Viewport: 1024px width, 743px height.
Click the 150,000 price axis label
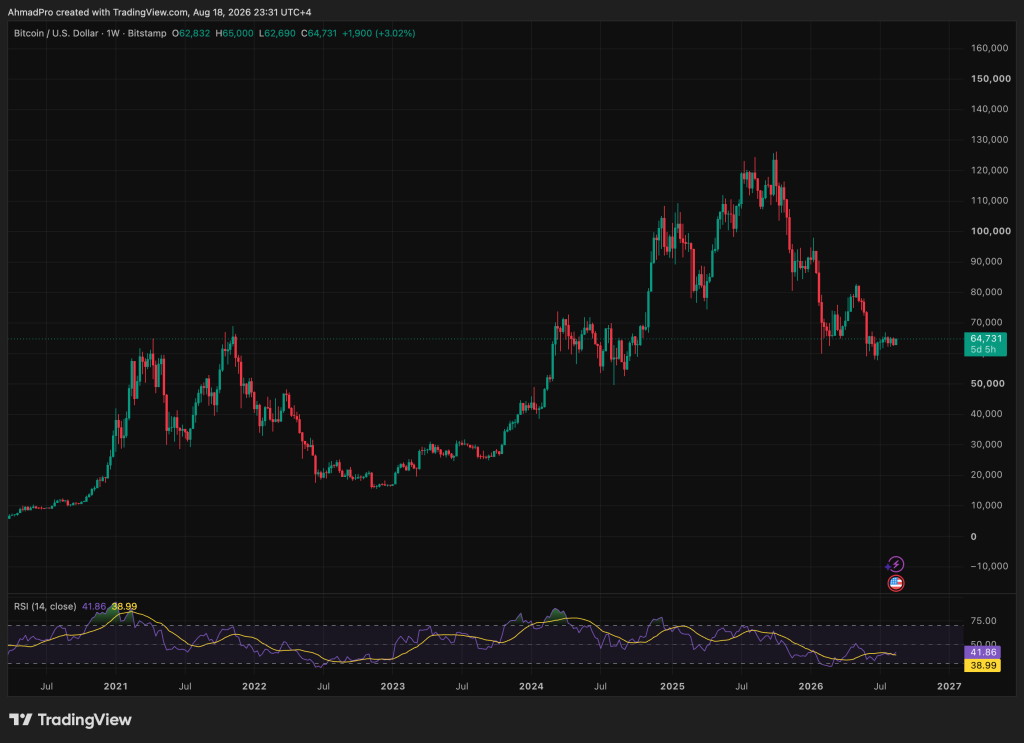pos(990,78)
